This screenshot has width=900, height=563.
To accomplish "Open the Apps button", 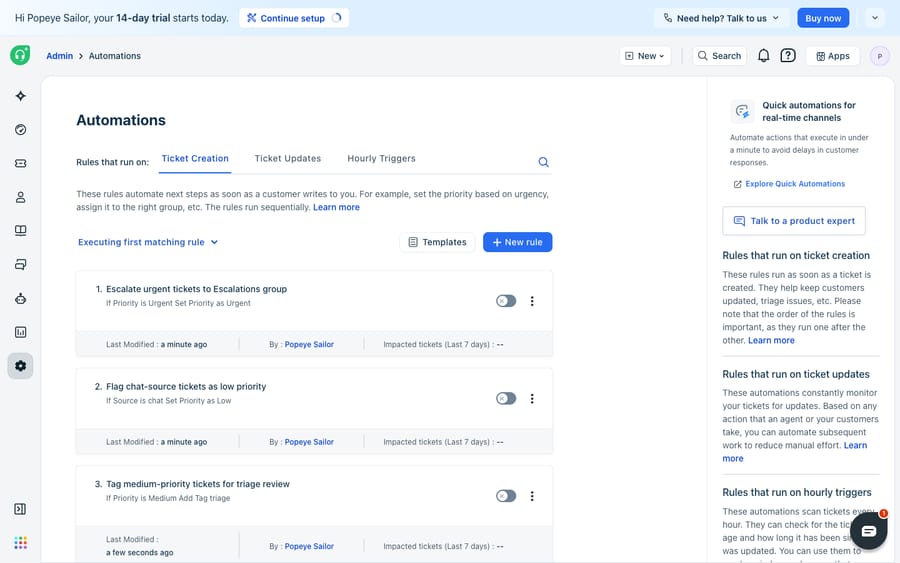I will click(832, 56).
